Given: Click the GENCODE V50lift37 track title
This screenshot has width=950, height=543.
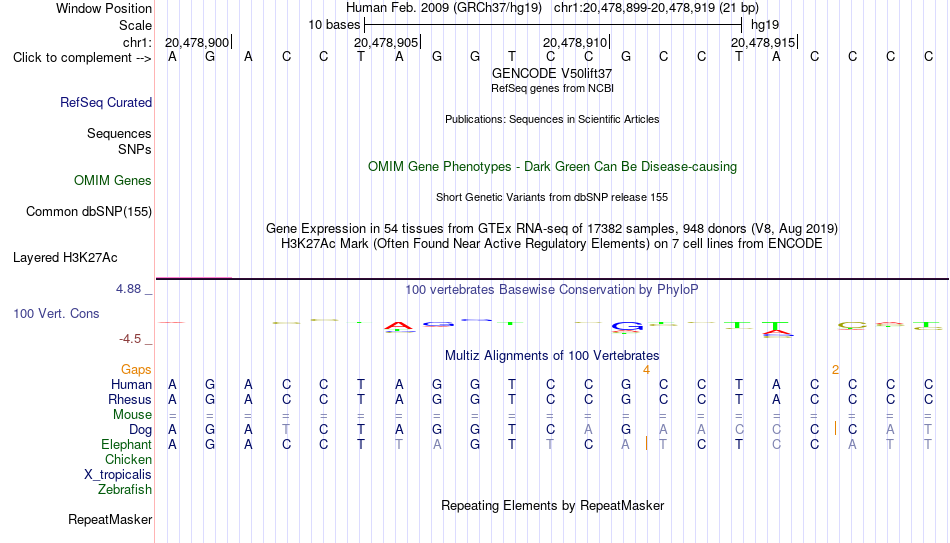Looking at the screenshot, I should 552,73.
